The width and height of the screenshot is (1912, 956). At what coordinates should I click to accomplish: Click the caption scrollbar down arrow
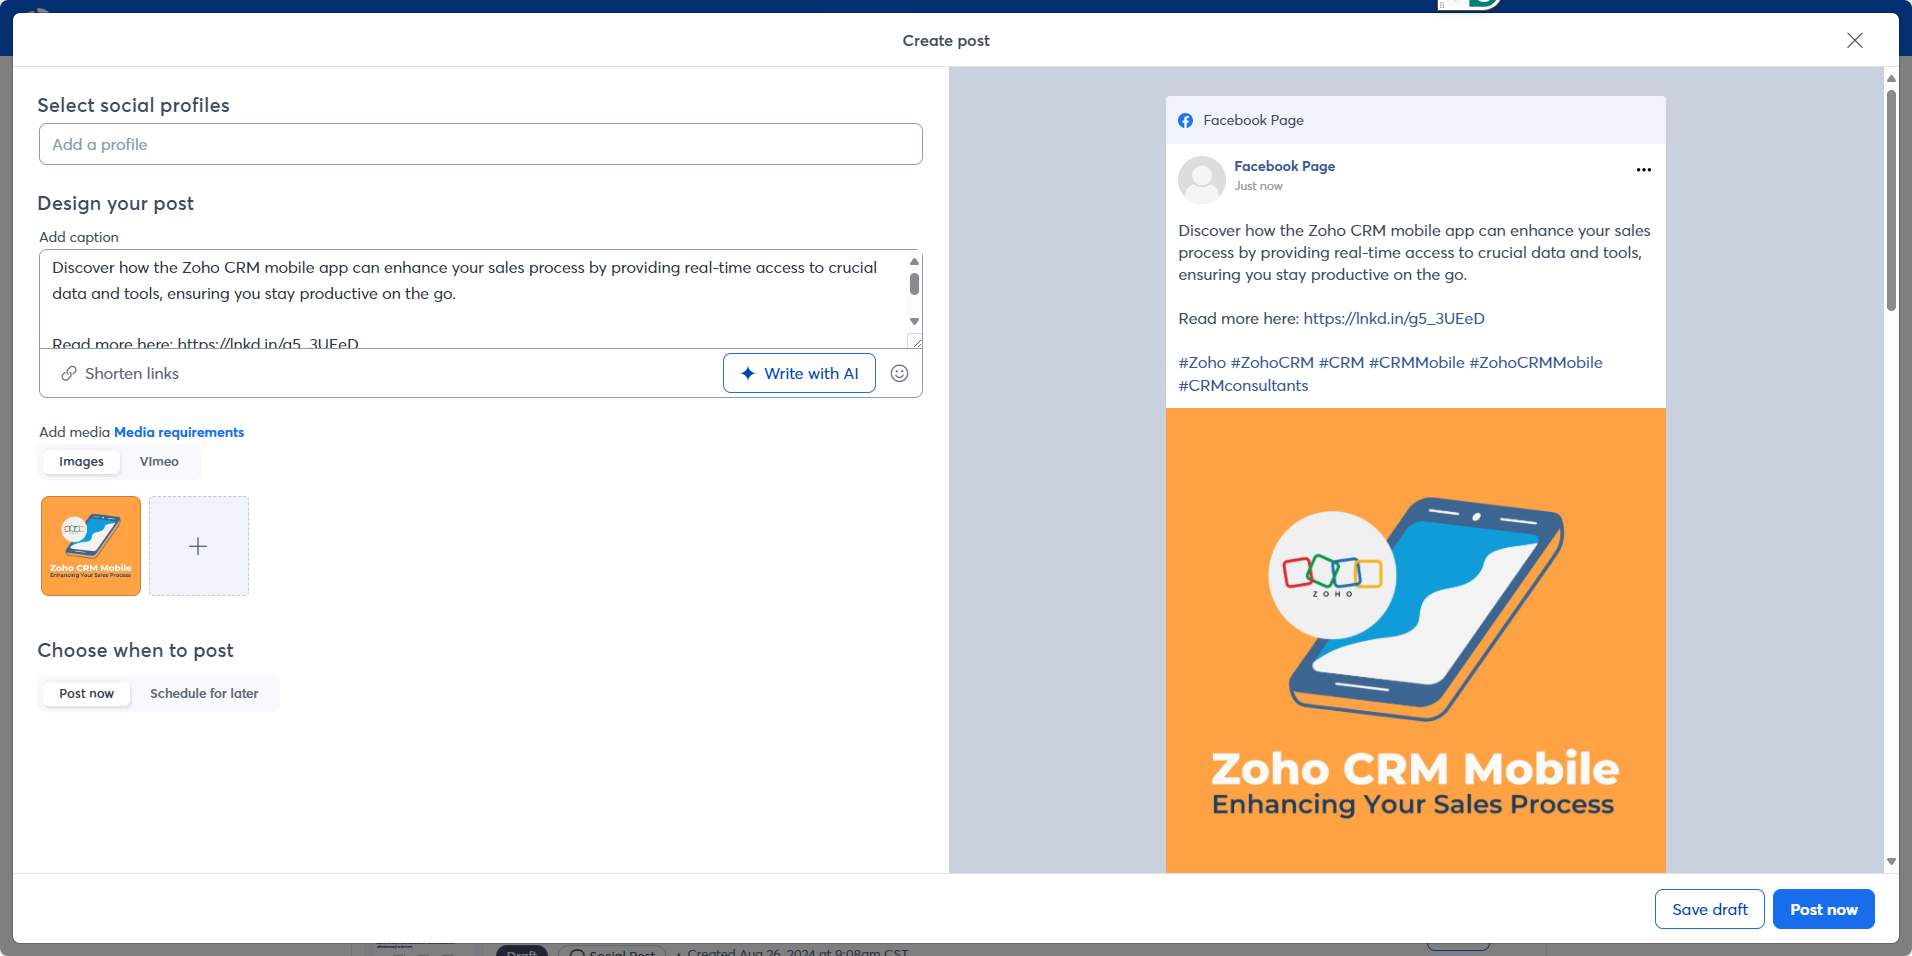914,321
